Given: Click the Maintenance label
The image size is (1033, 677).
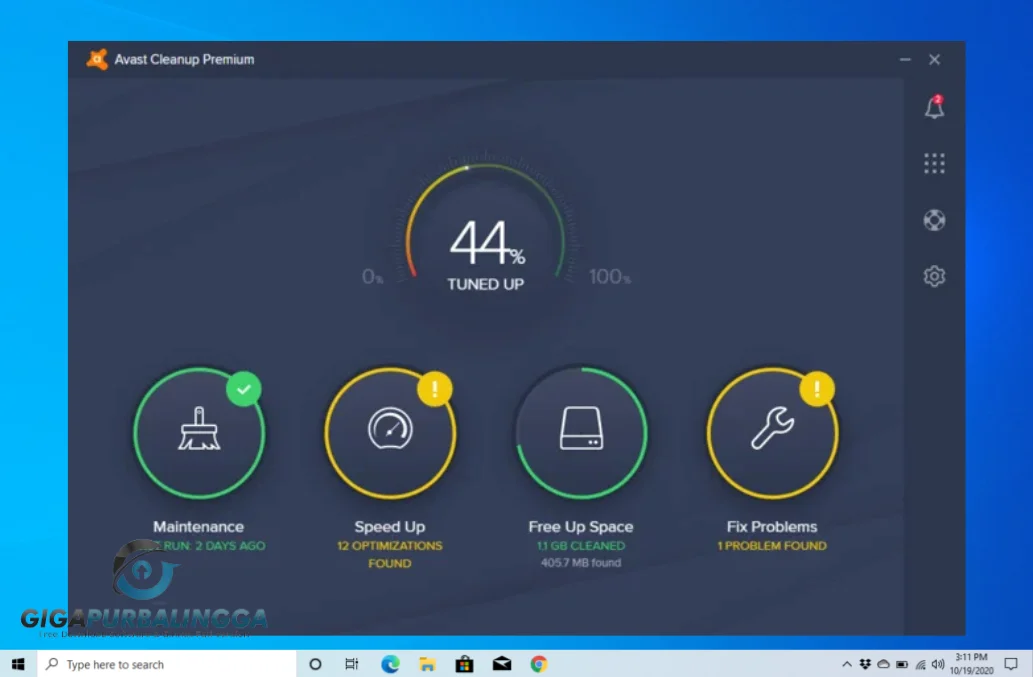Looking at the screenshot, I should (x=198, y=527).
